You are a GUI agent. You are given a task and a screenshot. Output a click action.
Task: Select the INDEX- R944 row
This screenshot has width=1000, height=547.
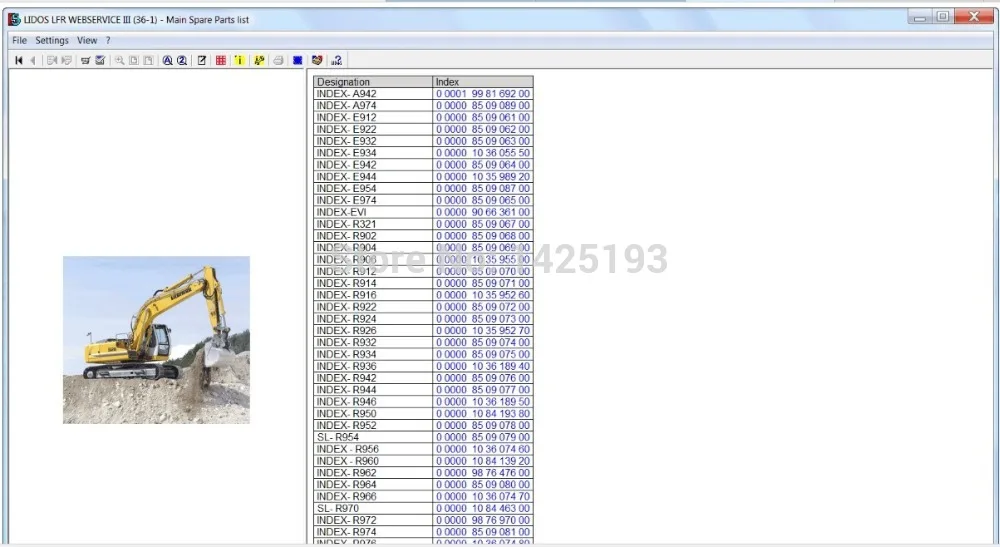[x=423, y=390]
